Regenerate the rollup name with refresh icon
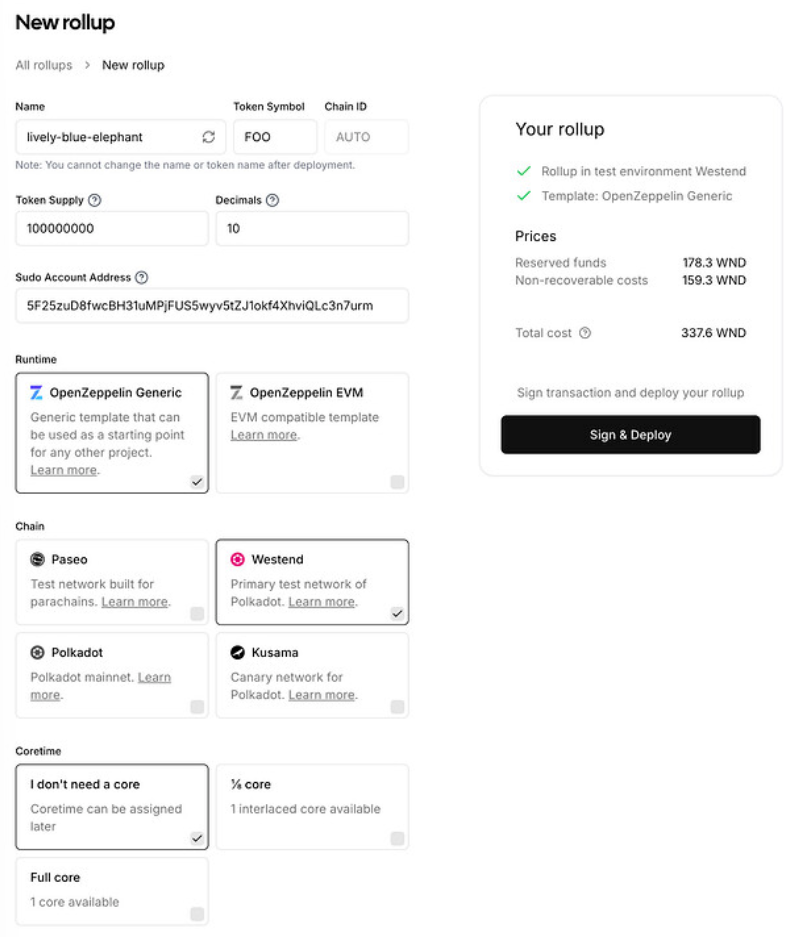 point(208,137)
